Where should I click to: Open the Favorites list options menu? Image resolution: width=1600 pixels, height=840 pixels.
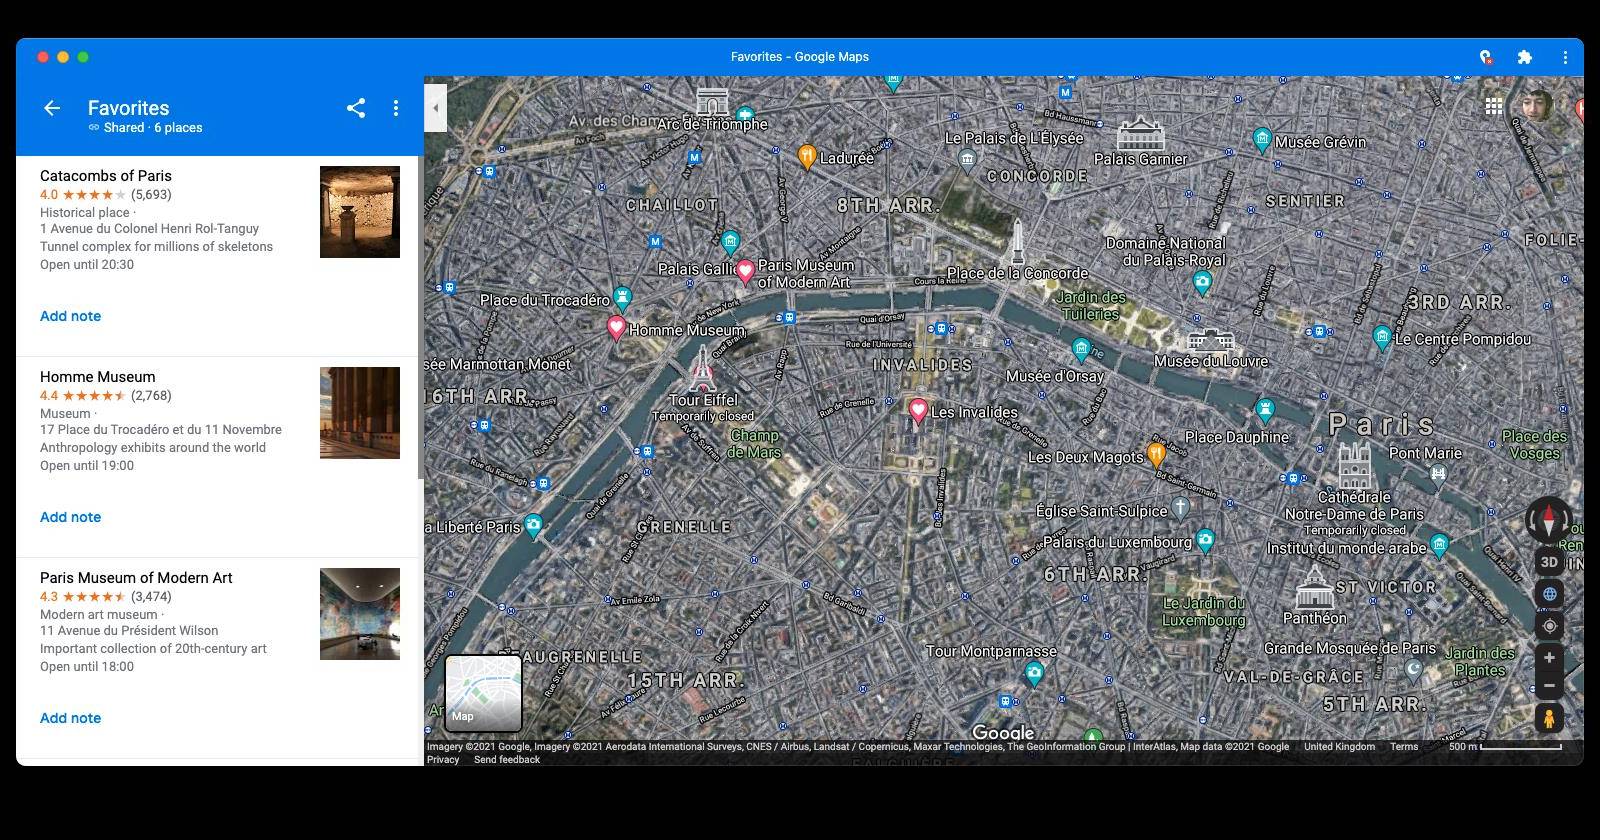pyautogui.click(x=396, y=108)
